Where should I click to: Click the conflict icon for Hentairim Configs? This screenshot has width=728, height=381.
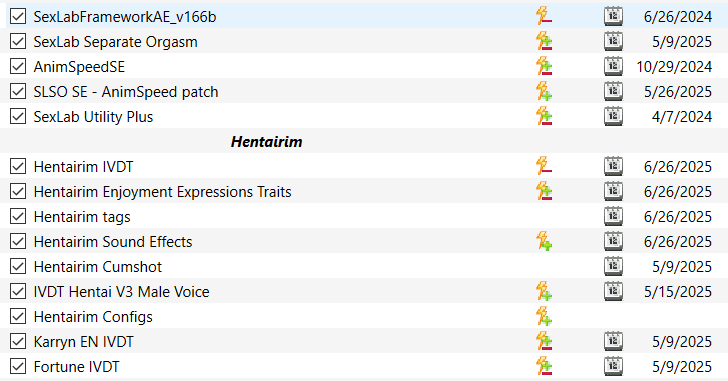pyautogui.click(x=544, y=316)
